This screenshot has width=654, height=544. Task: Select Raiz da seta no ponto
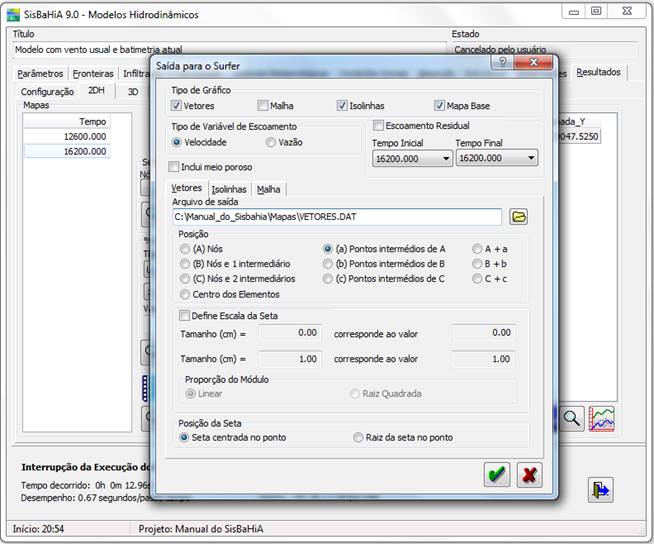[x=358, y=437]
